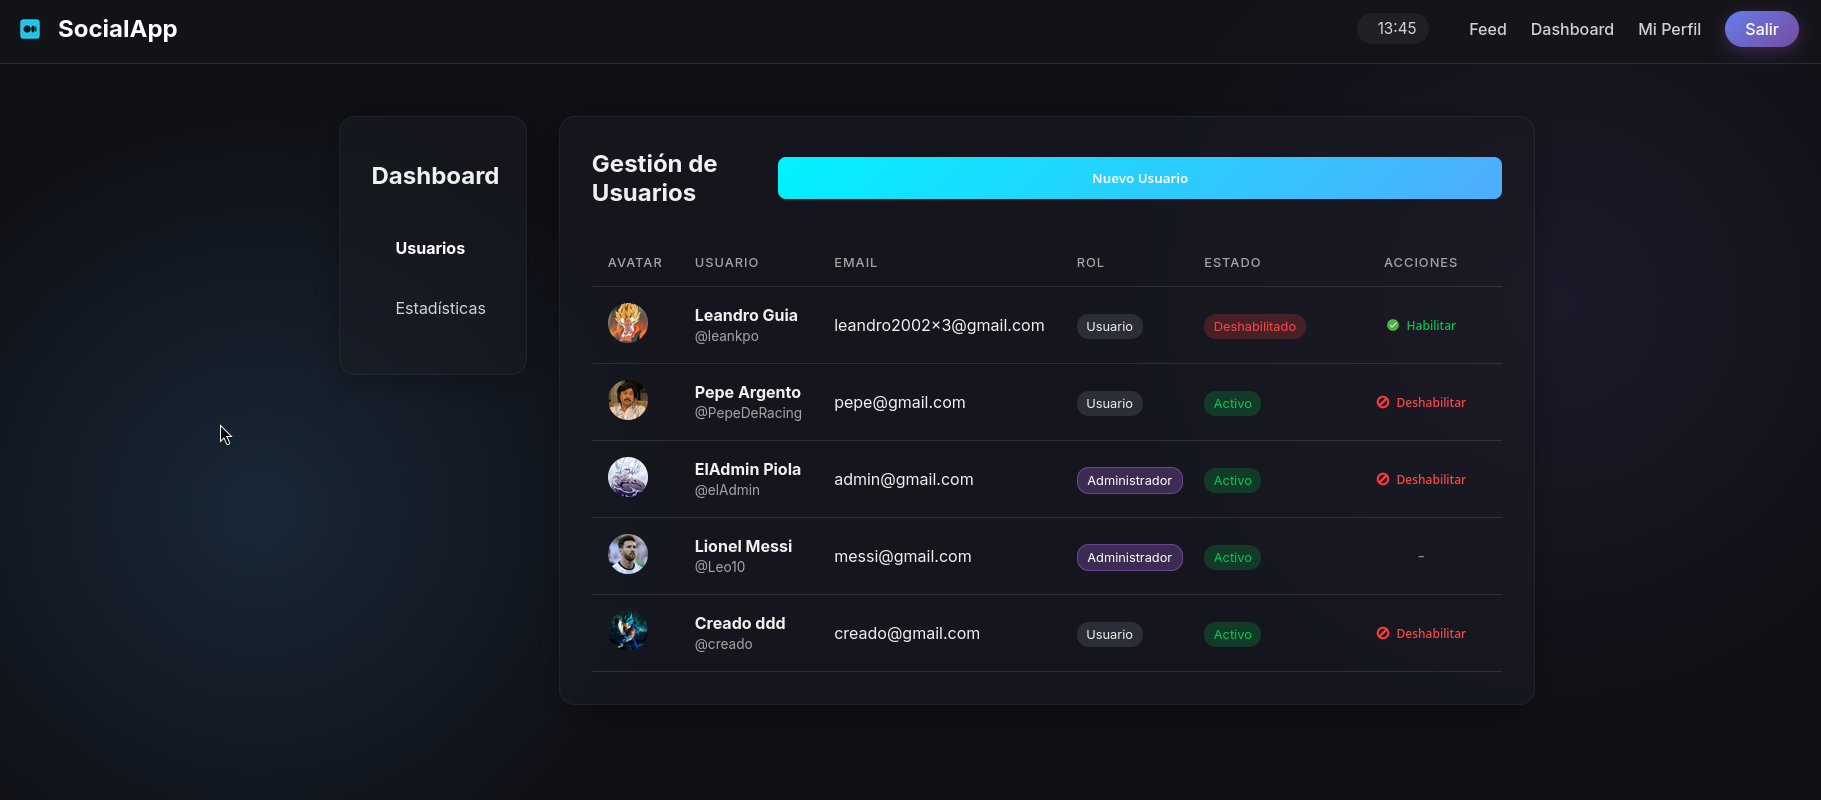Click the email creado@gmail.com
The width and height of the screenshot is (1821, 800).
pos(907,633)
